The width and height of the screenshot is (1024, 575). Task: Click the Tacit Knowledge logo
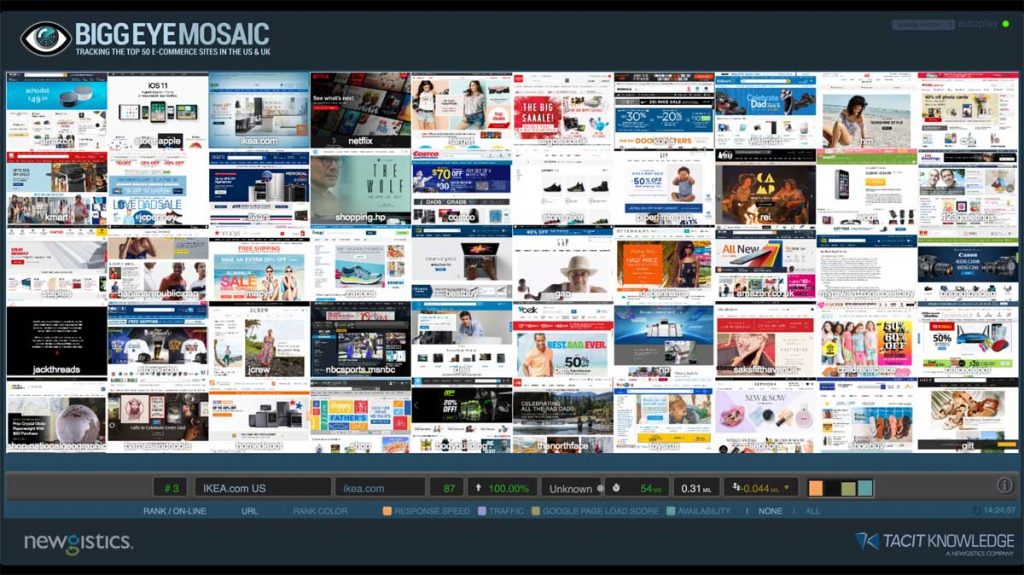934,543
